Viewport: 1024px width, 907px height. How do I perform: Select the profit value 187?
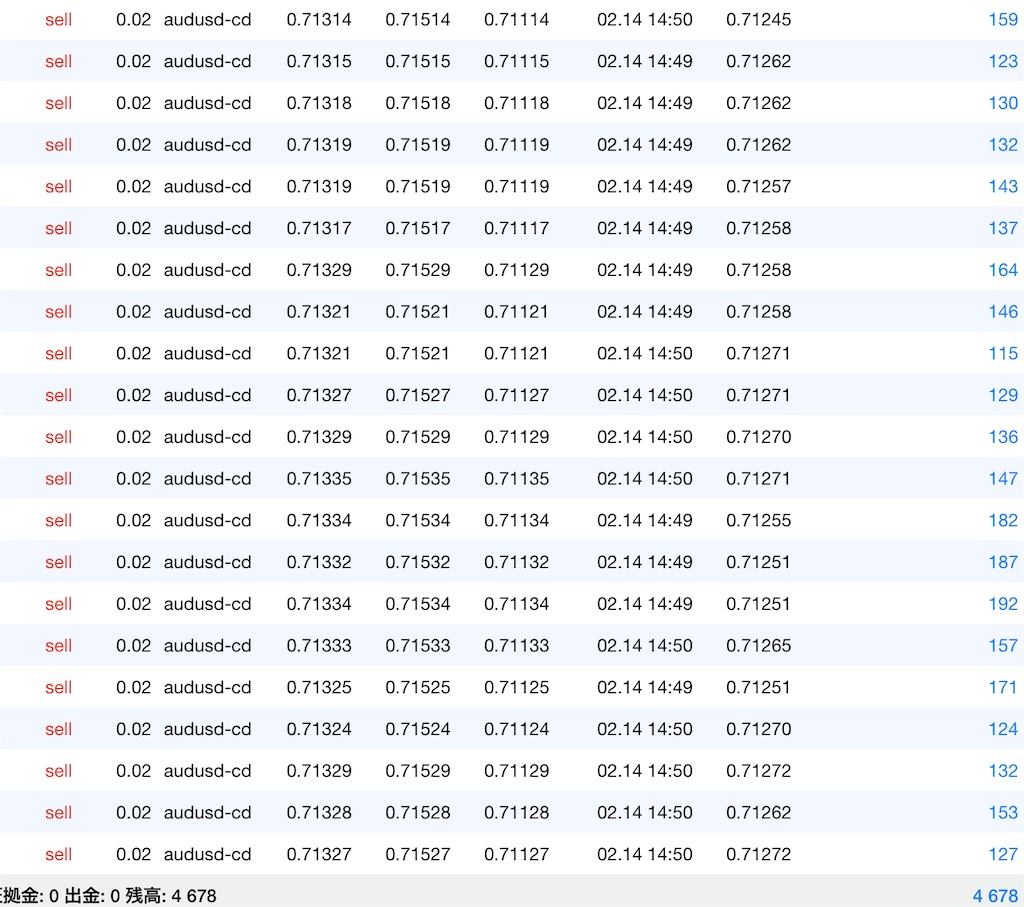(x=1003, y=563)
